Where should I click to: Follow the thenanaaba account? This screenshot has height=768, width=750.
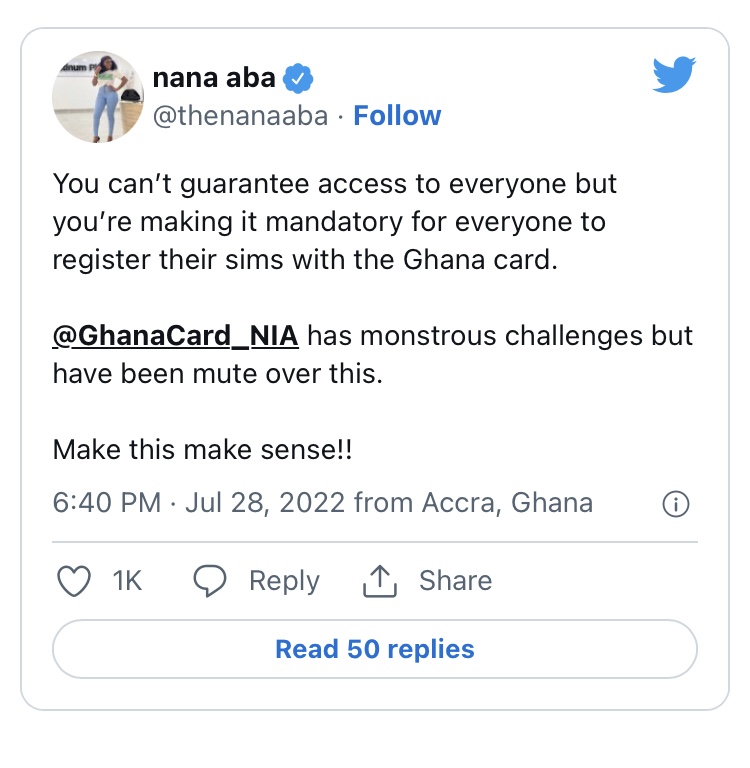(397, 116)
